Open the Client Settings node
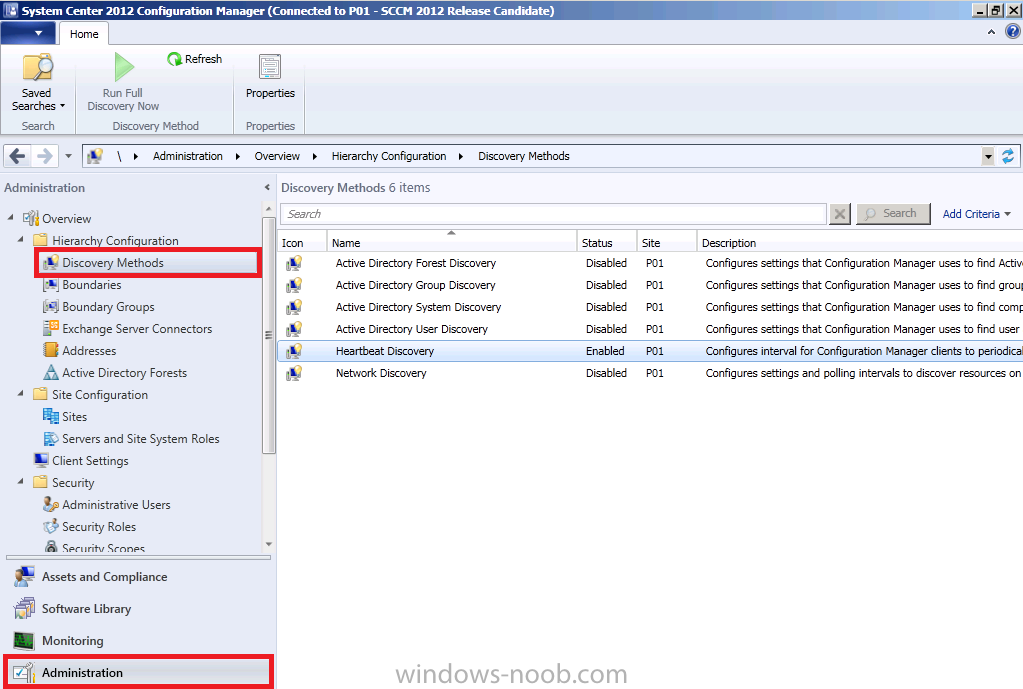Viewport: 1023px width, 689px height. [90, 461]
